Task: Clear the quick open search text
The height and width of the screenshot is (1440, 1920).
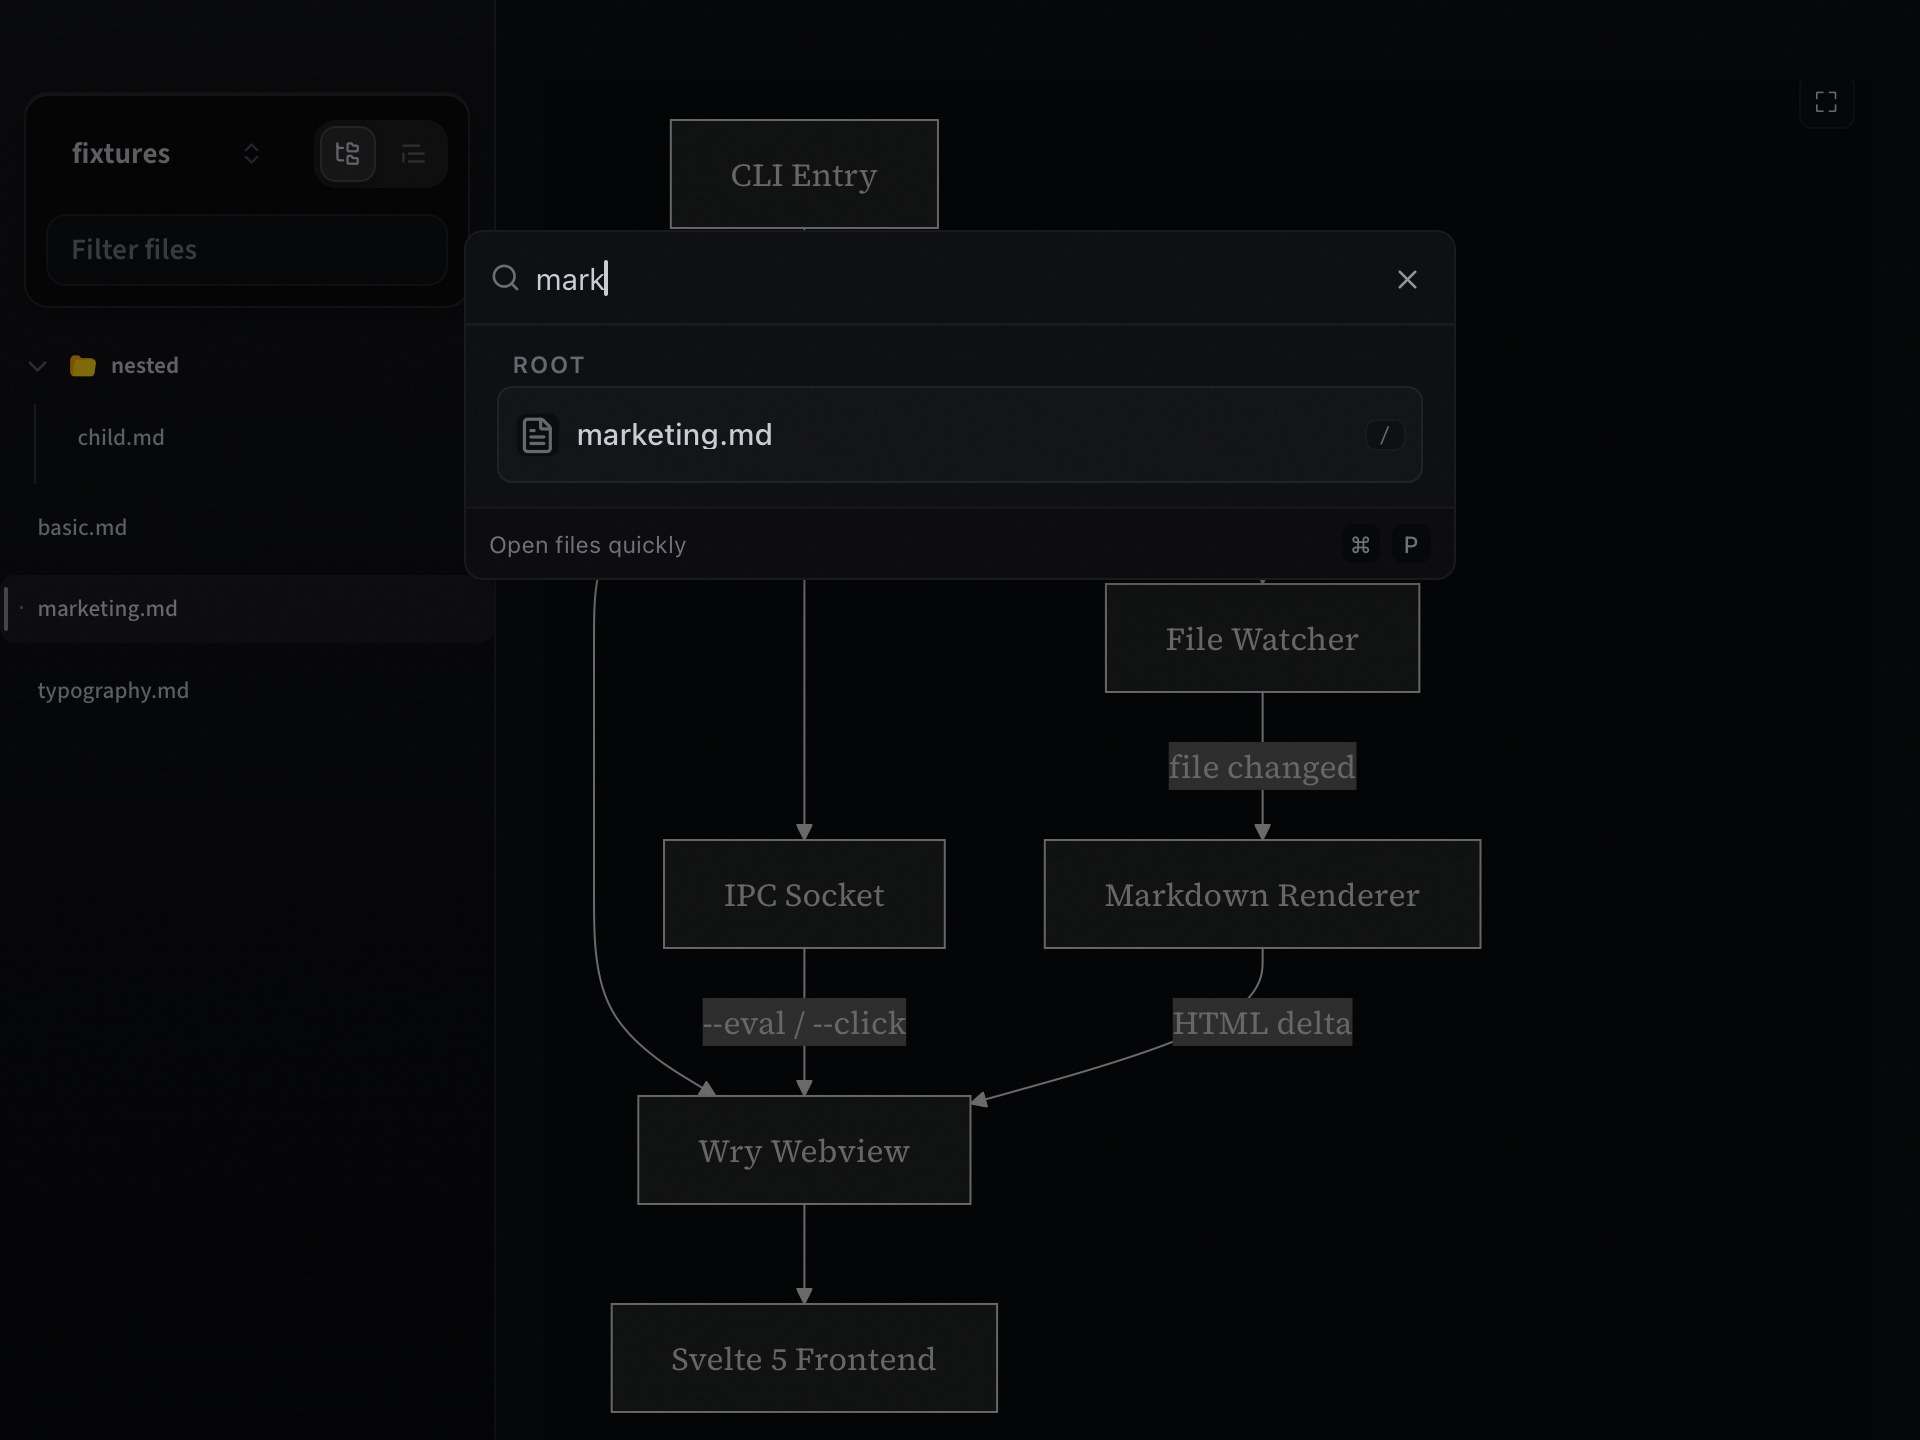Action: click(1407, 279)
